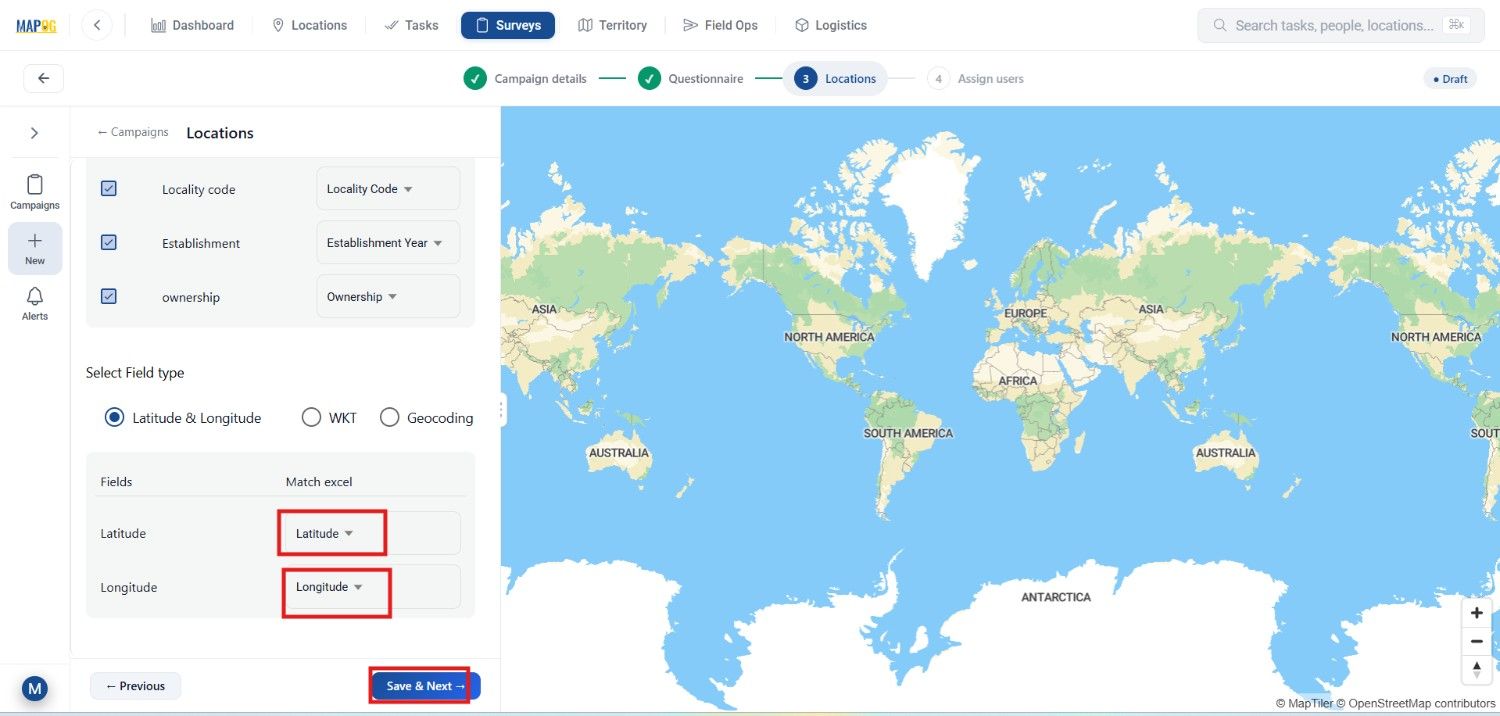Uncheck the Establishment checkbox

pos(109,242)
